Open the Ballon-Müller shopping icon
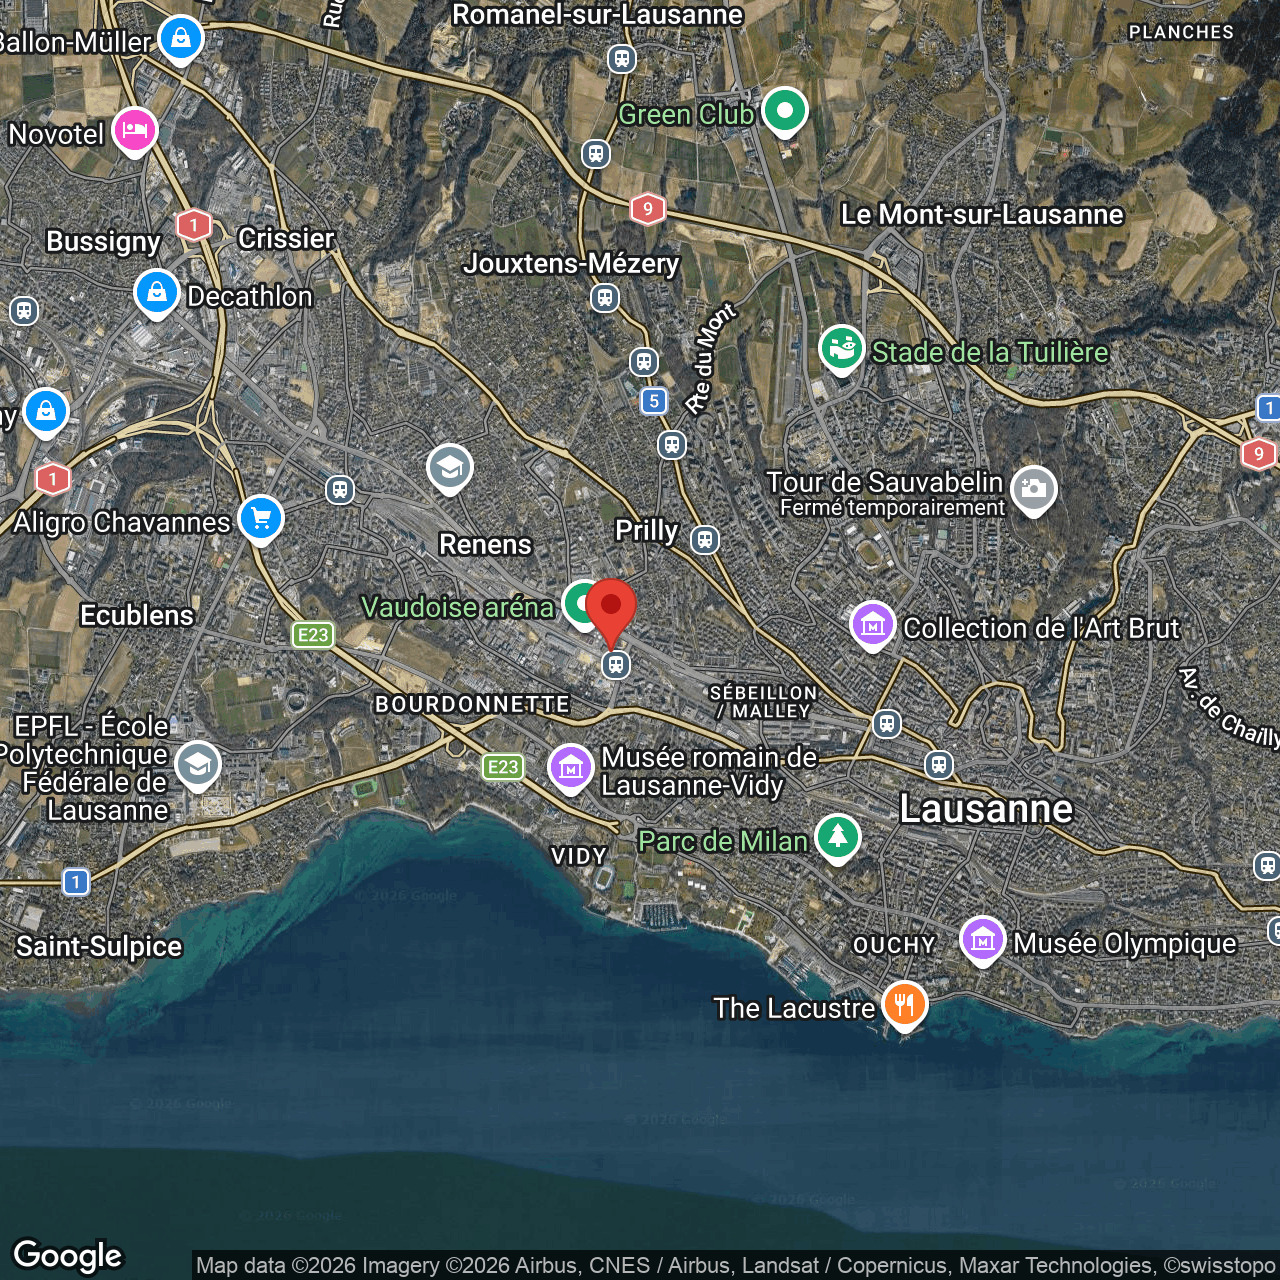 pyautogui.click(x=180, y=39)
